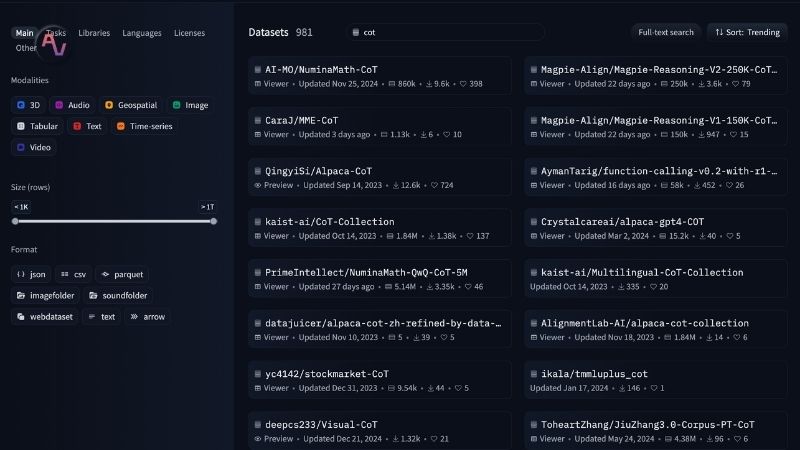Toggle Geospatial modality filter
This screenshot has width=800, height=450.
(x=131, y=105)
